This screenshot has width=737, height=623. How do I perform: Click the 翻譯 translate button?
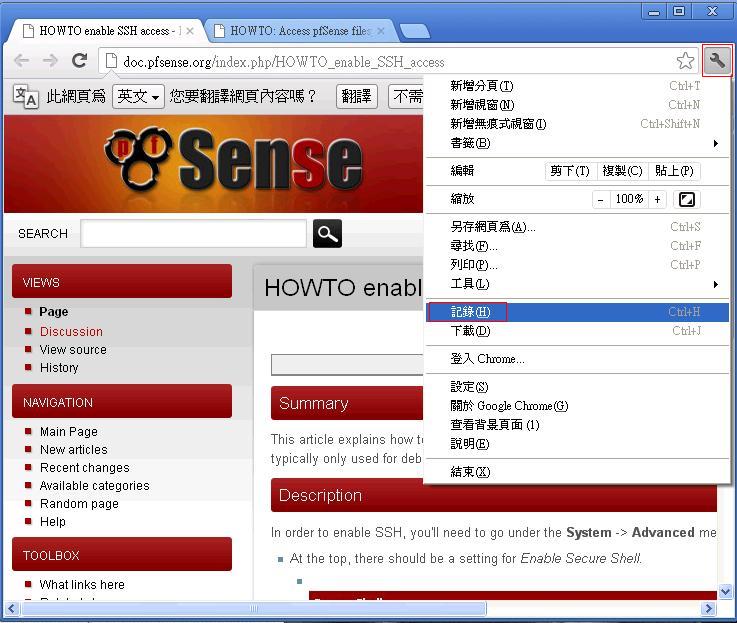357,96
